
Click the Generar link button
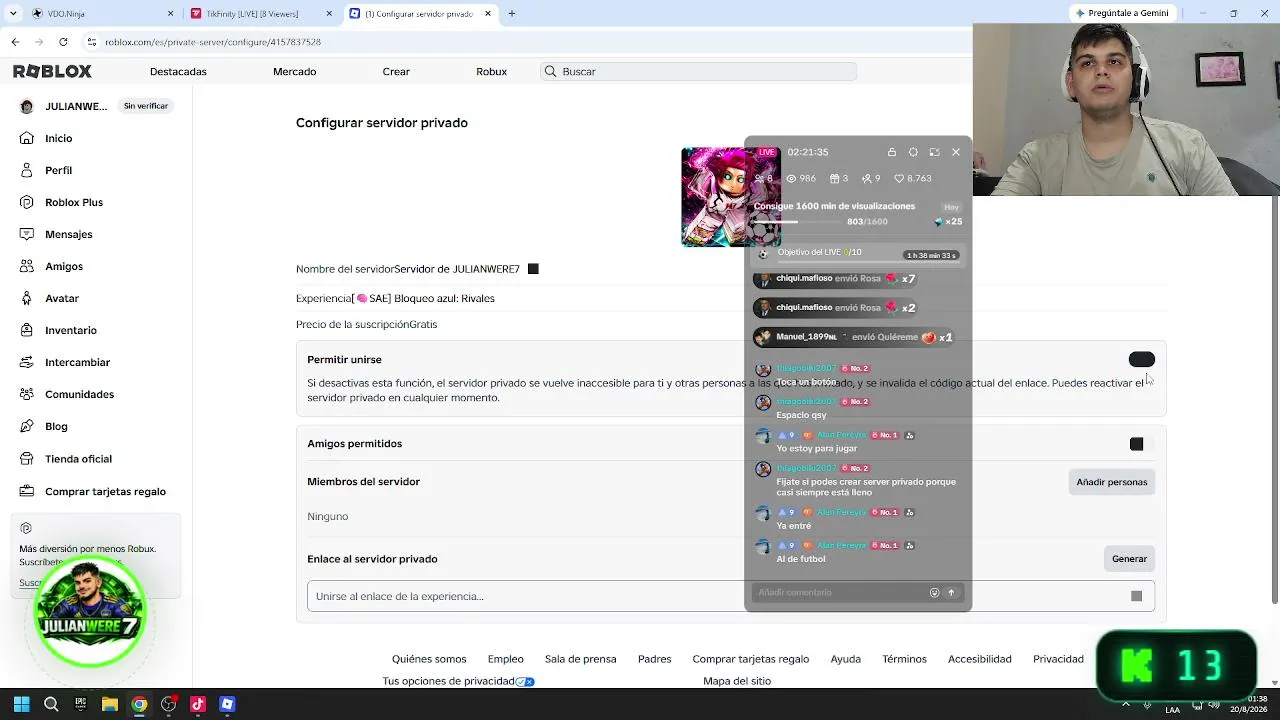tap(1130, 559)
